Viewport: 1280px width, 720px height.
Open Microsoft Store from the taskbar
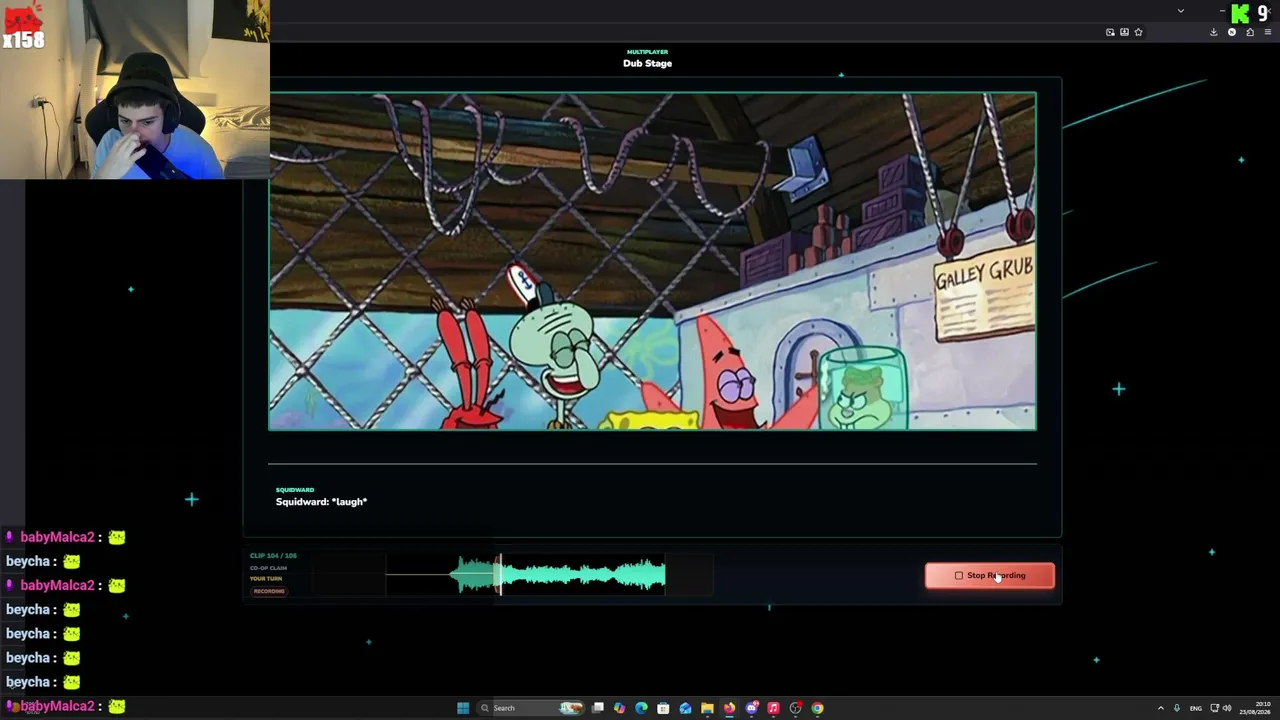(663, 708)
